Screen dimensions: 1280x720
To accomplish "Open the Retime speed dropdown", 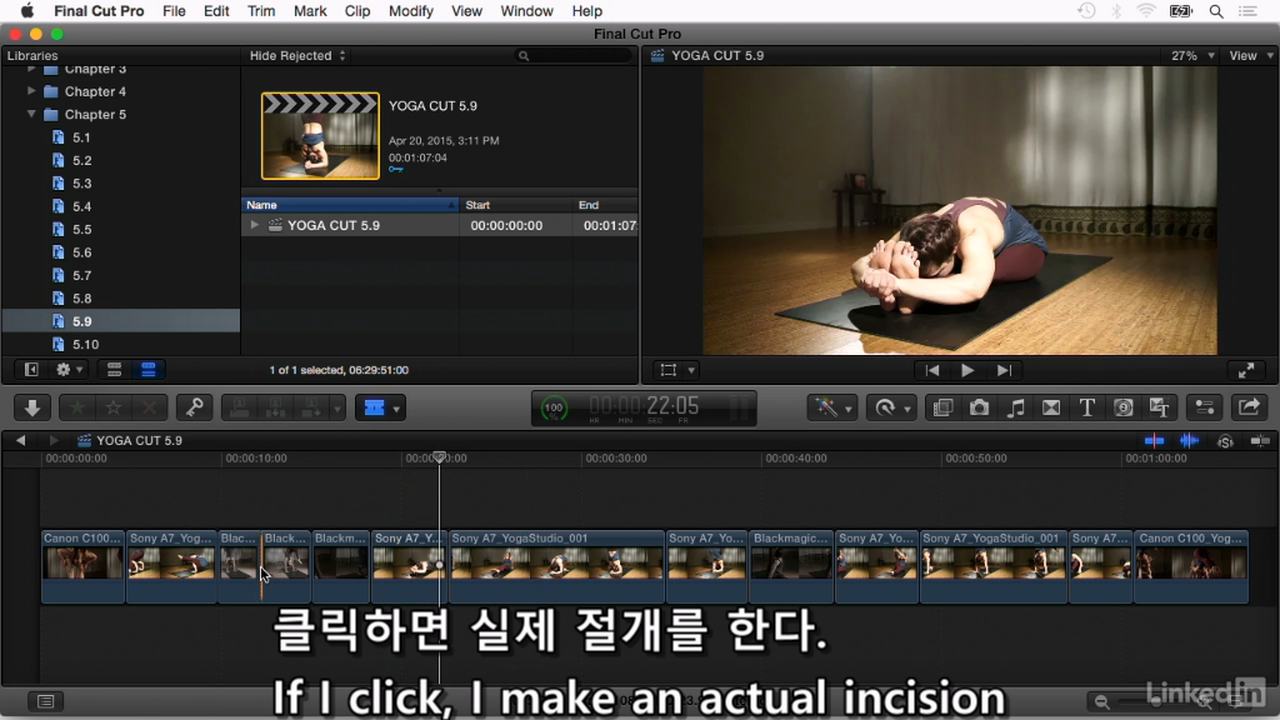I will click(891, 407).
